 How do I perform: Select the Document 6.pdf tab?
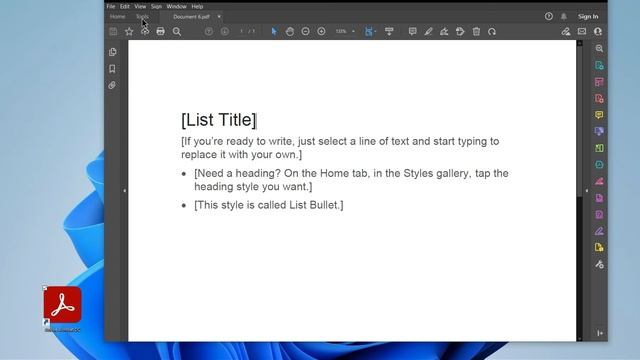pyautogui.click(x=191, y=17)
